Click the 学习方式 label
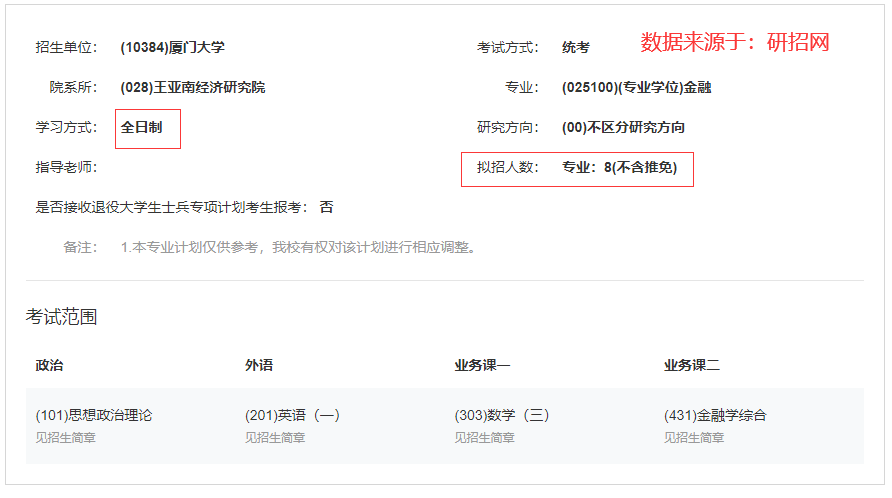This screenshot has height=498, width=892. point(66,127)
